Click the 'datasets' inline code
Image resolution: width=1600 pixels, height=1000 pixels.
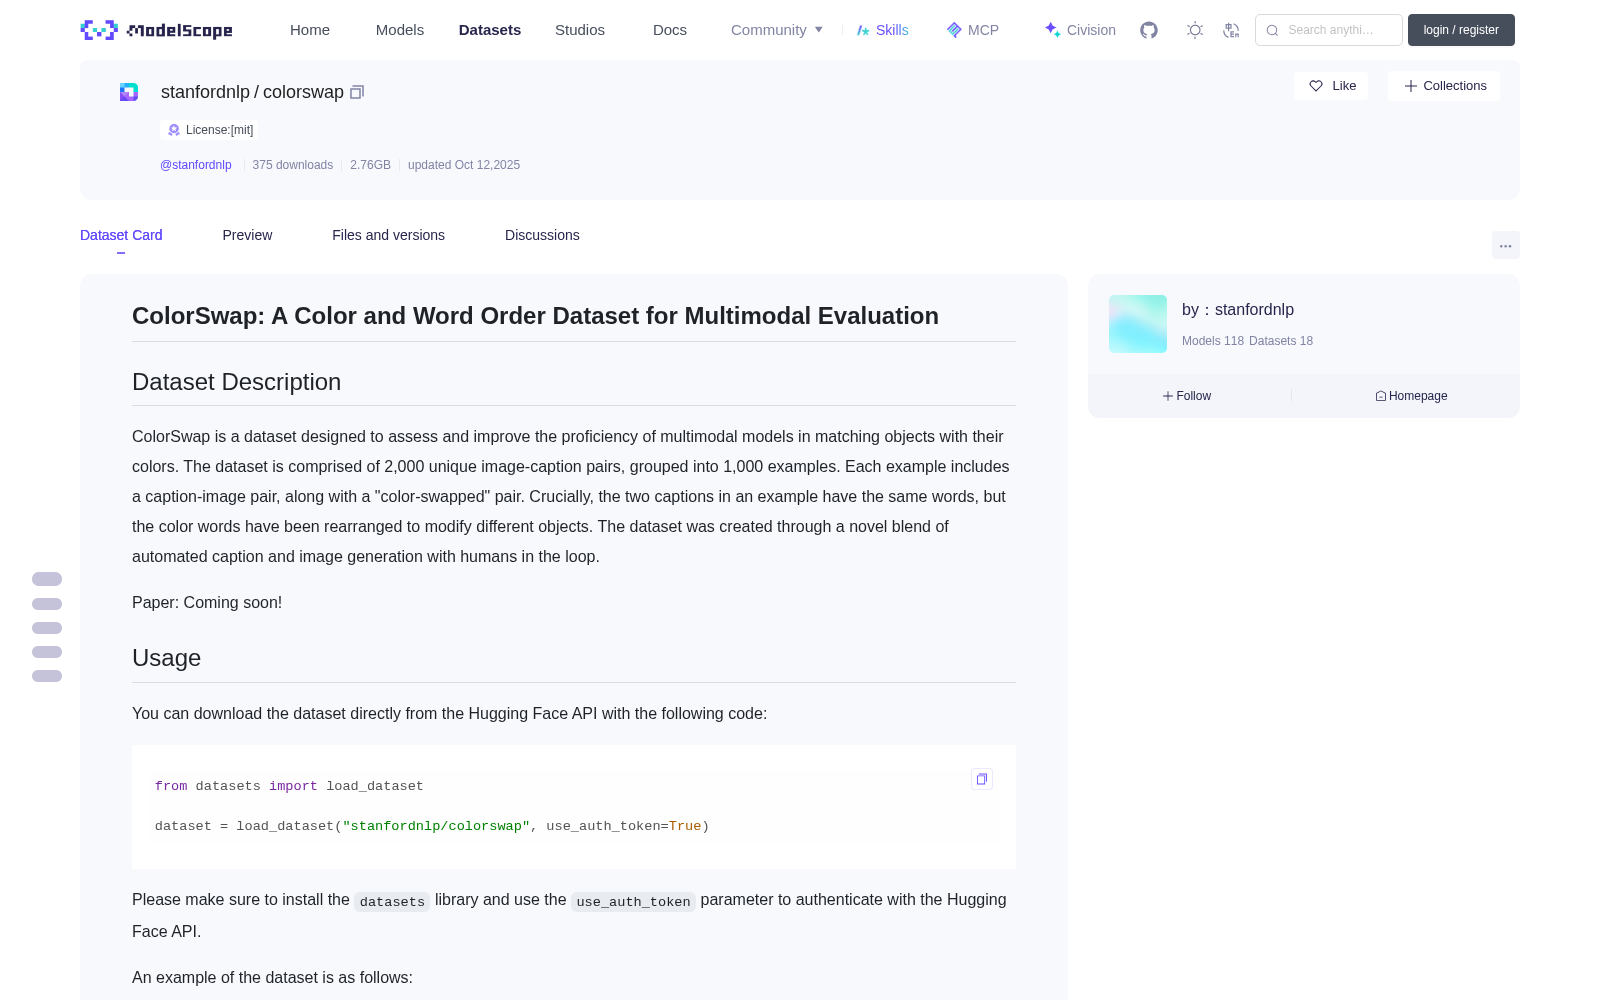pos(392,901)
